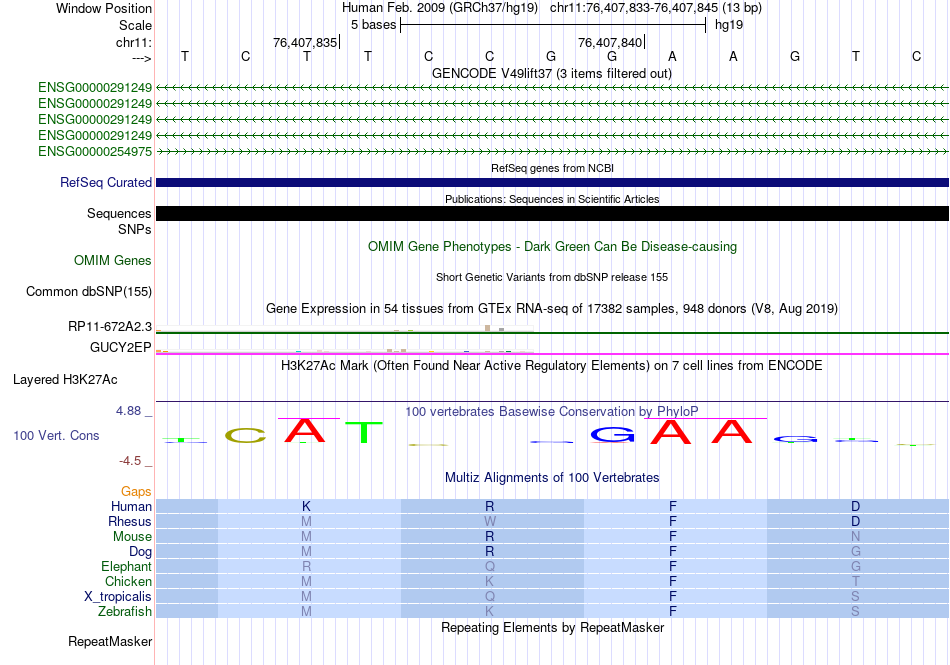Click amino acid K in the Human row
Screen dimensions: 950x665
(307, 506)
